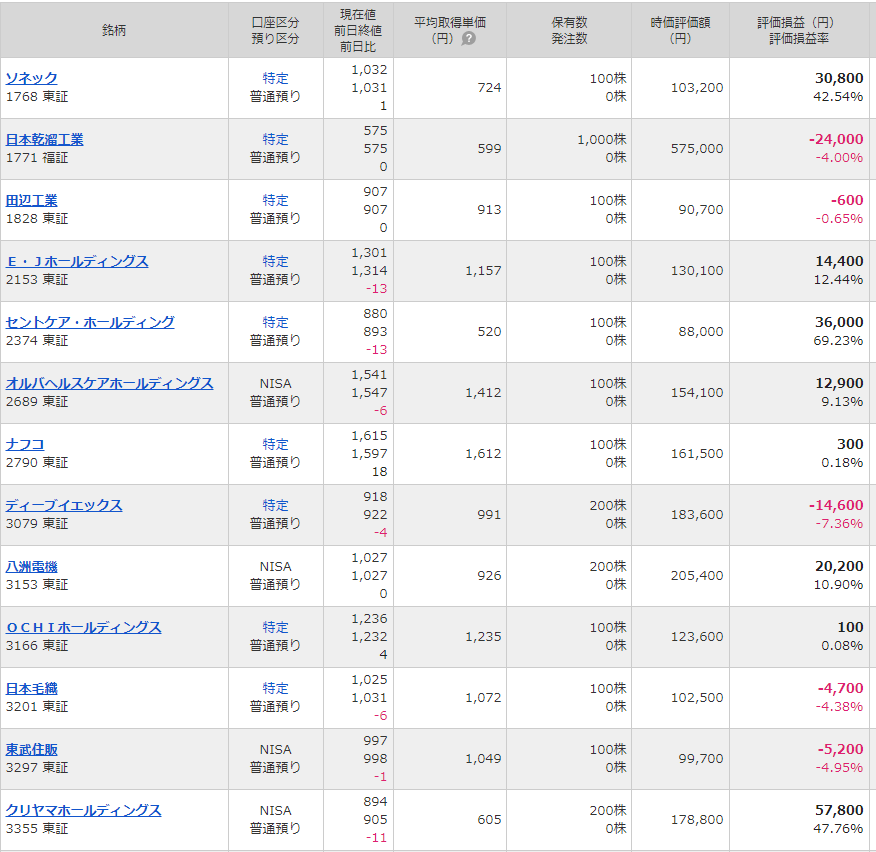876x852 pixels.
Task: Click the -24,000 loss for 日本乾溜工業
Action: [836, 139]
